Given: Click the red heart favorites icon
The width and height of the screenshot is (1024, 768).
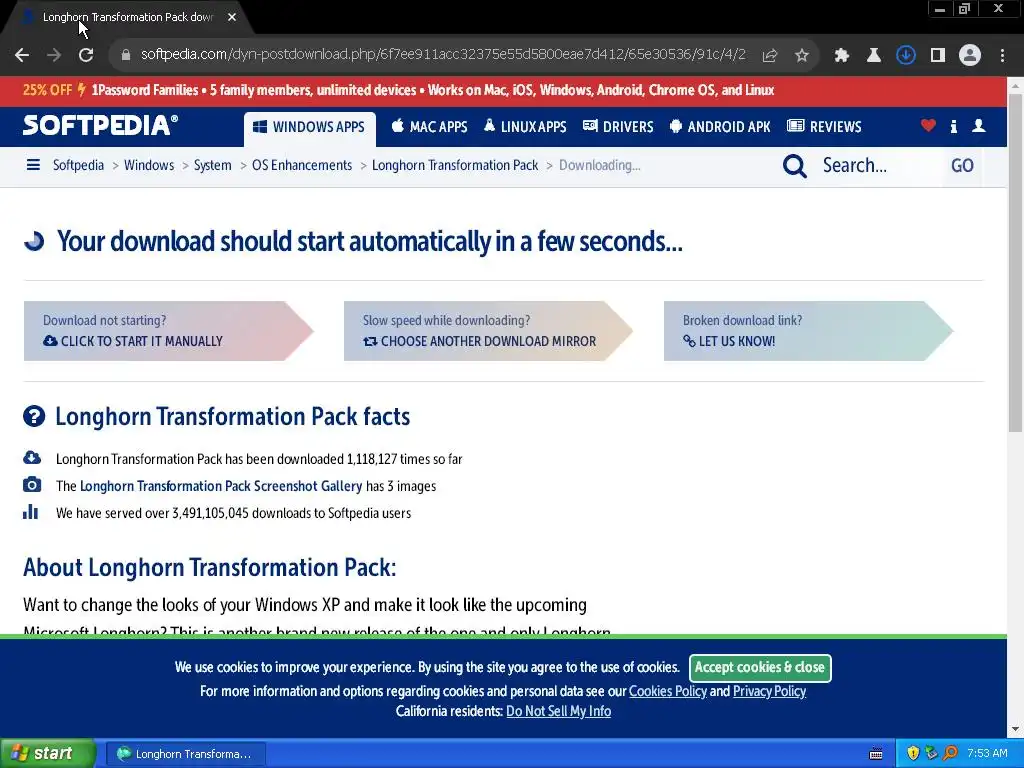Looking at the screenshot, I should click(928, 125).
